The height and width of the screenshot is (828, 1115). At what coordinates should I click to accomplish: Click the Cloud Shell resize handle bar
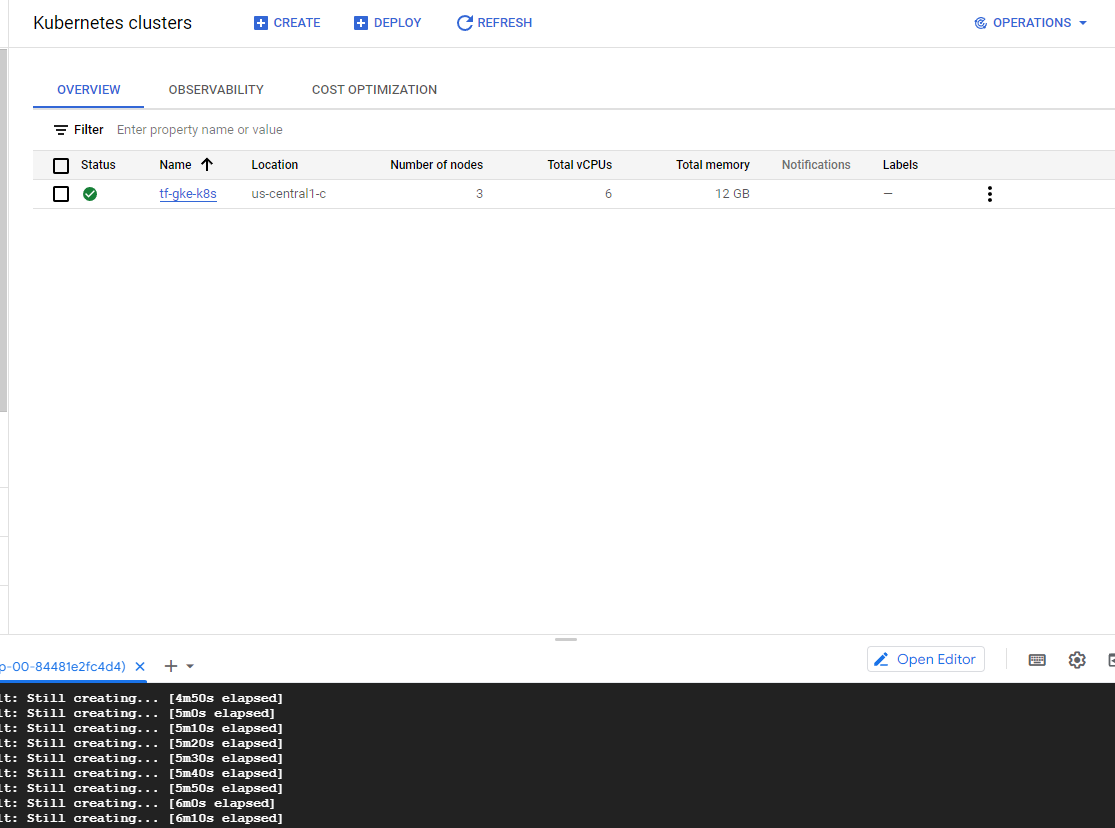pyautogui.click(x=566, y=639)
